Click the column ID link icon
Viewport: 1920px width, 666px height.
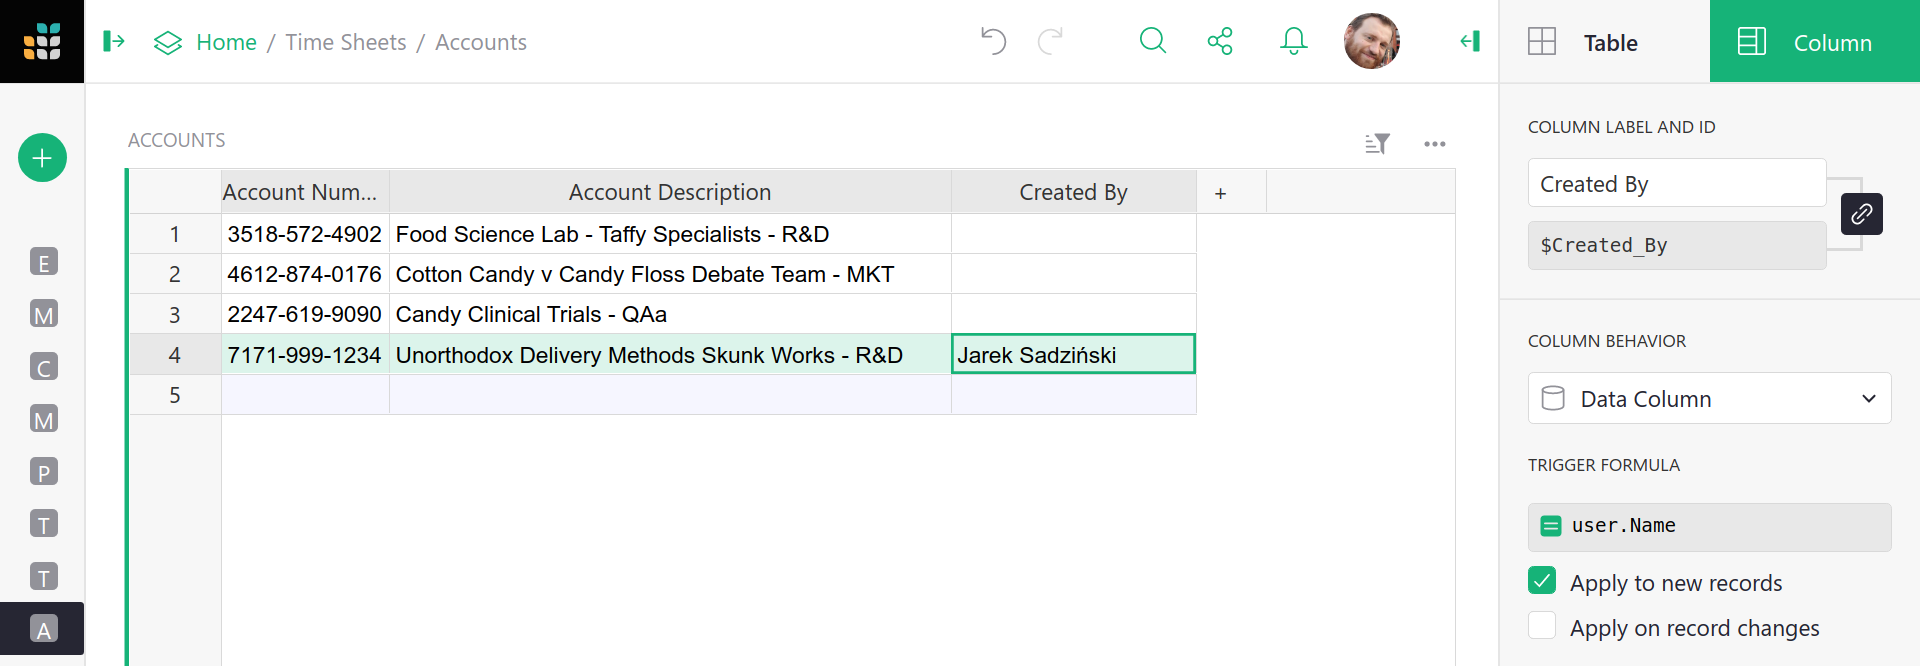tap(1861, 214)
